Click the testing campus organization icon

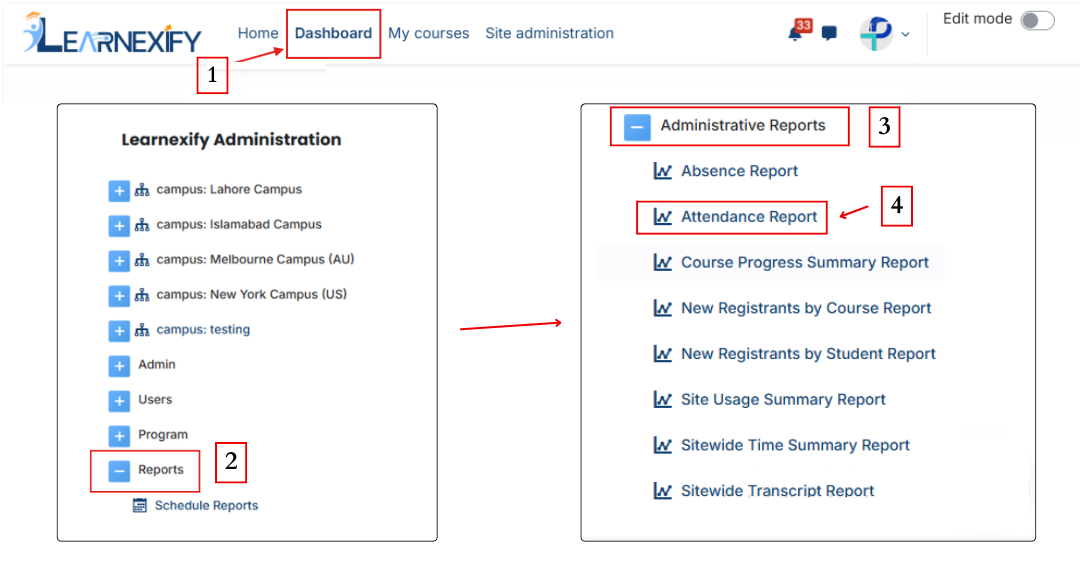pos(142,331)
